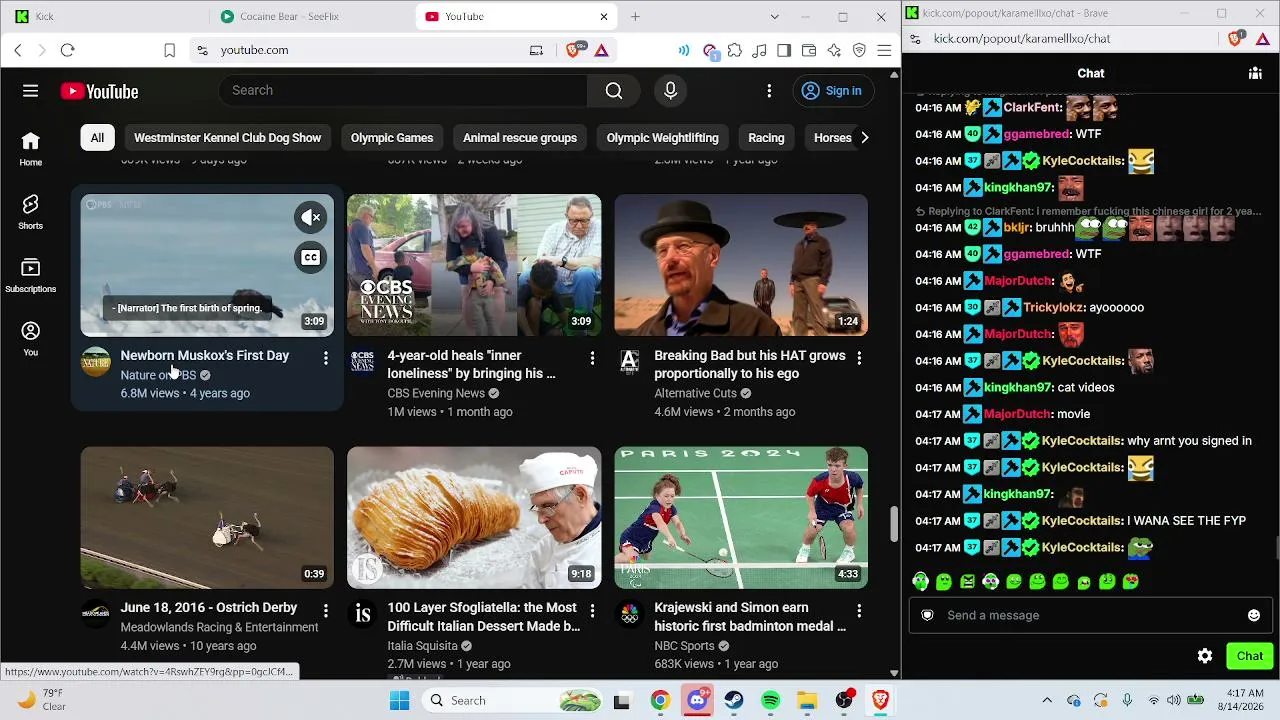Open options menu for Breaking Bad video

tap(859, 357)
